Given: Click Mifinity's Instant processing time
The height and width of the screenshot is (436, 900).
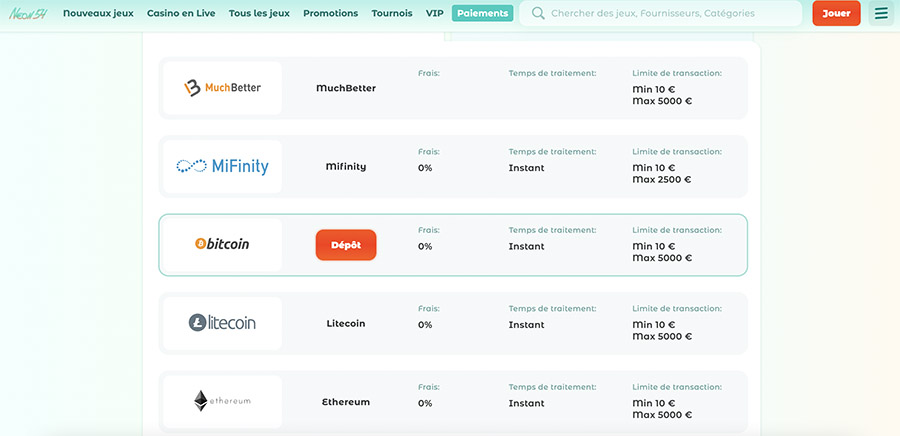Looking at the screenshot, I should pos(526,168).
